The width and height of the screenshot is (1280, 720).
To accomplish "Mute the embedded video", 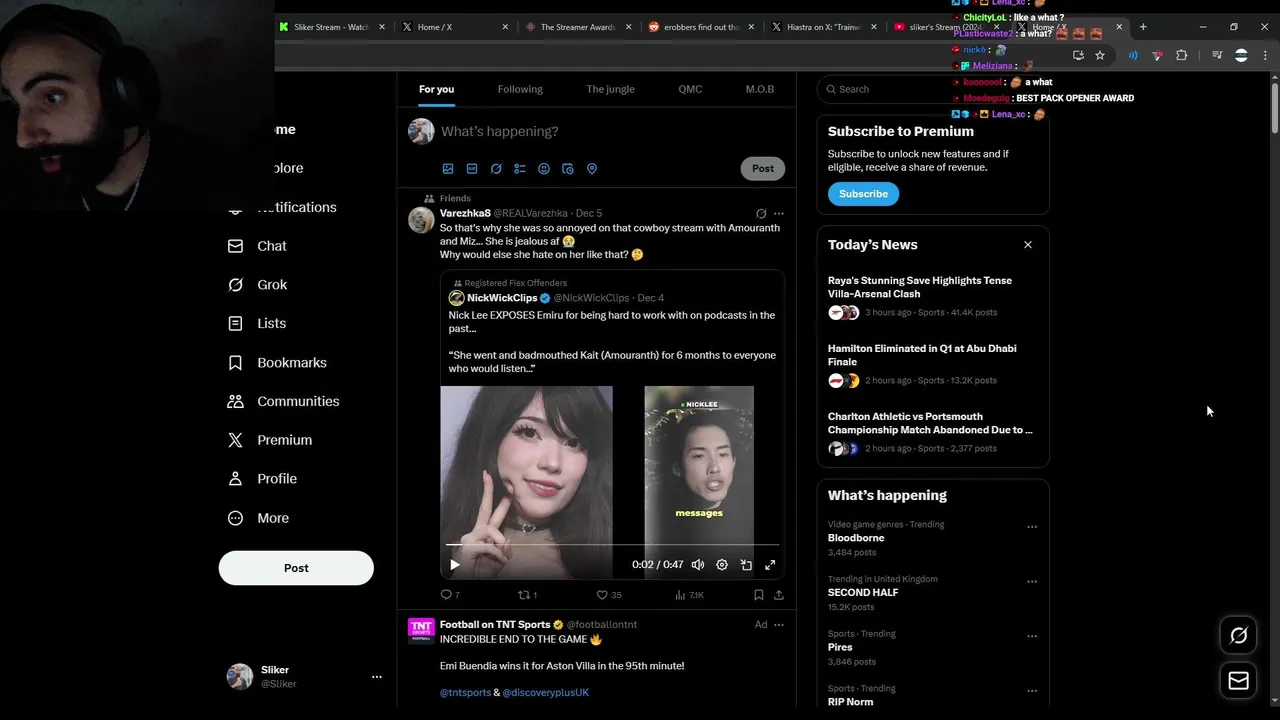I will 698,565.
